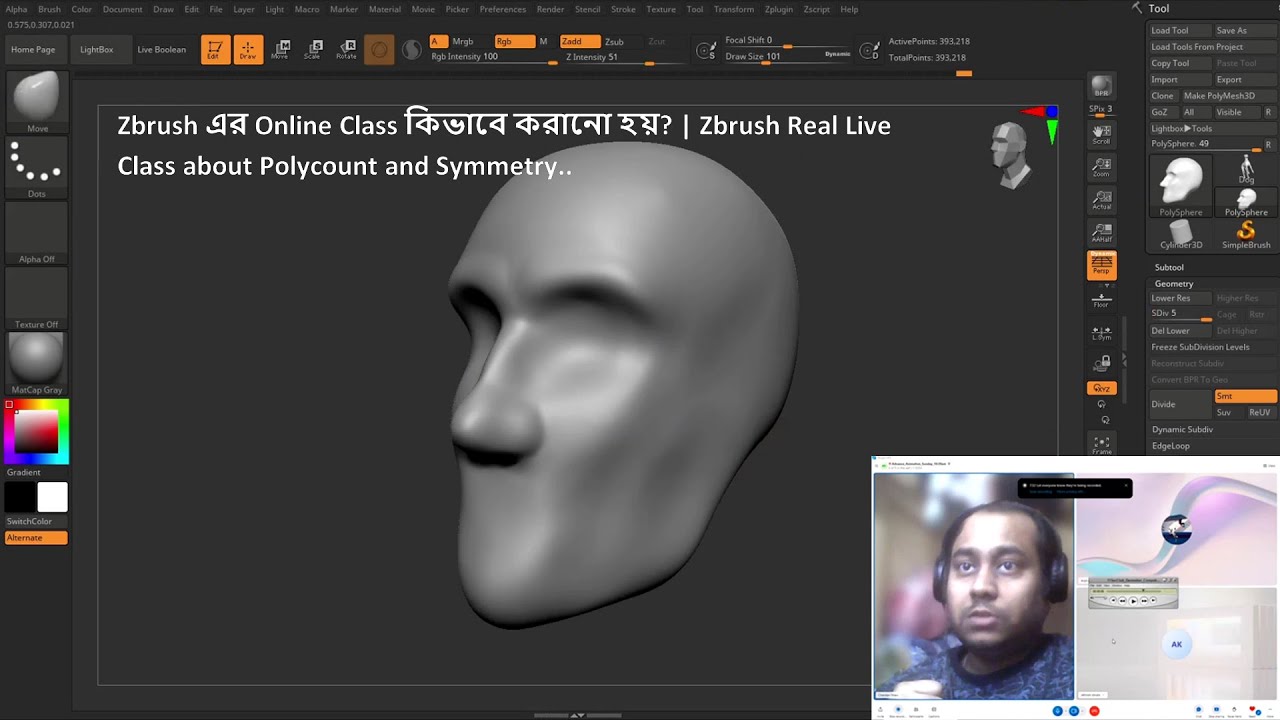Select the Draw mode icon
1280x720 pixels.
[x=248, y=49]
